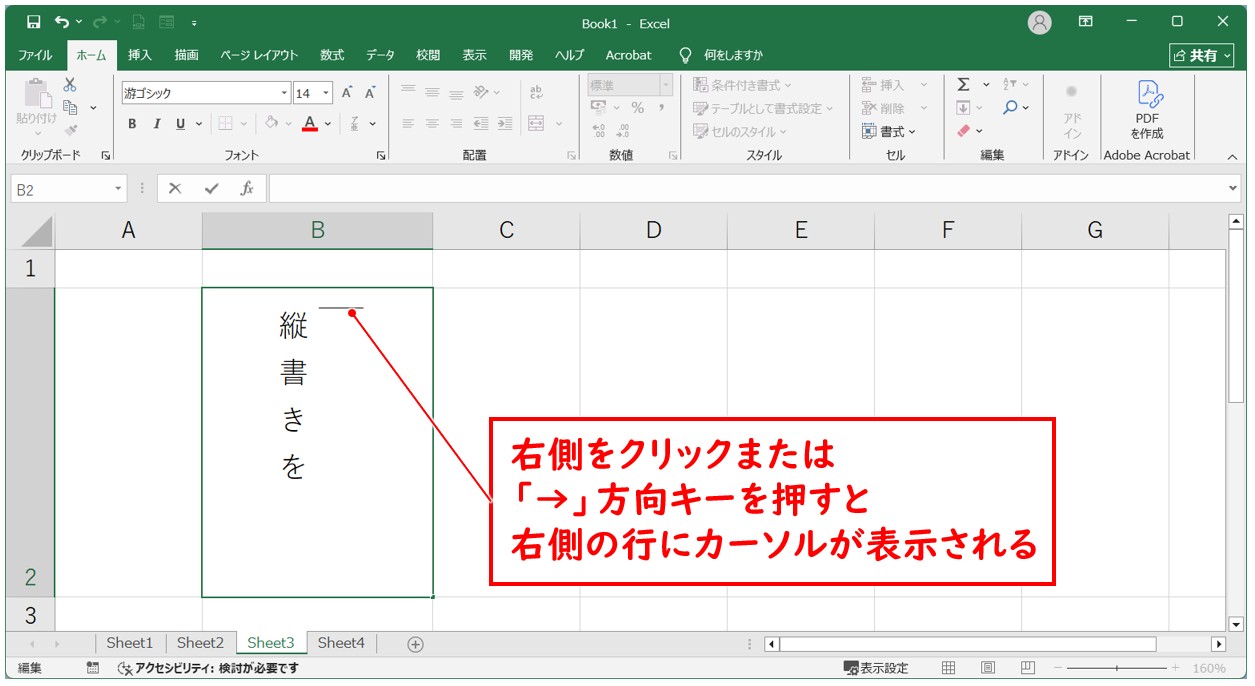The width and height of the screenshot is (1255, 686).
Task: Open the font size 14 dropdown
Action: 326,93
